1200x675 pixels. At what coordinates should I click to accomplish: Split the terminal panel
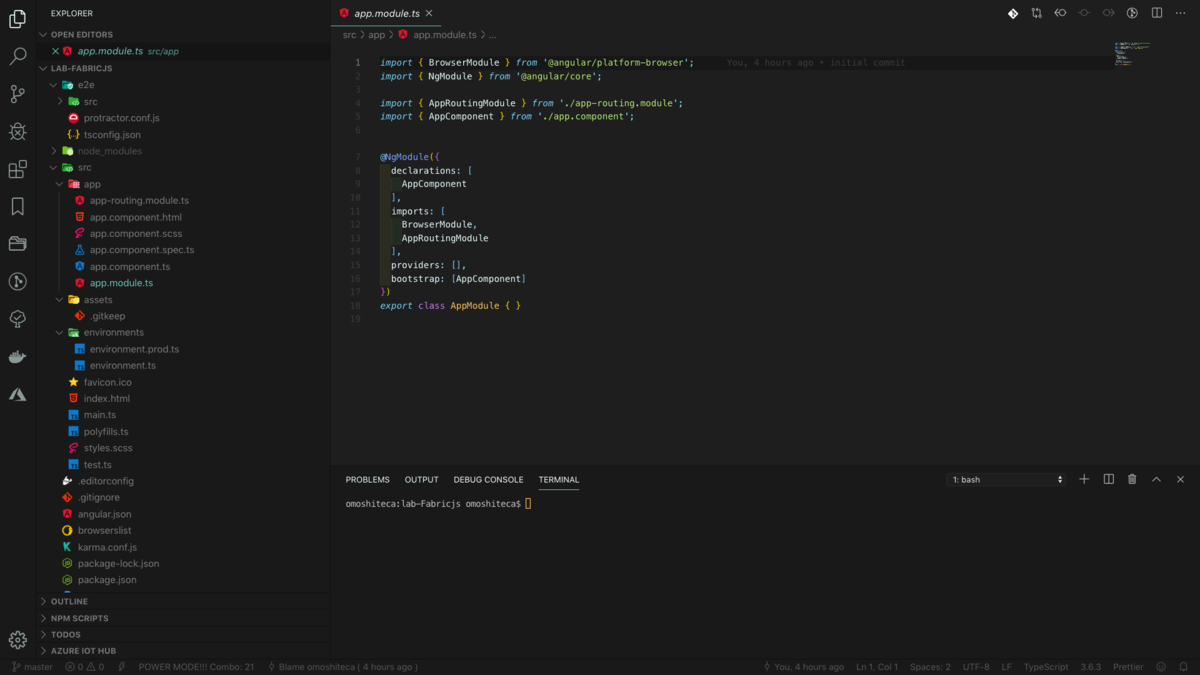click(1108, 479)
